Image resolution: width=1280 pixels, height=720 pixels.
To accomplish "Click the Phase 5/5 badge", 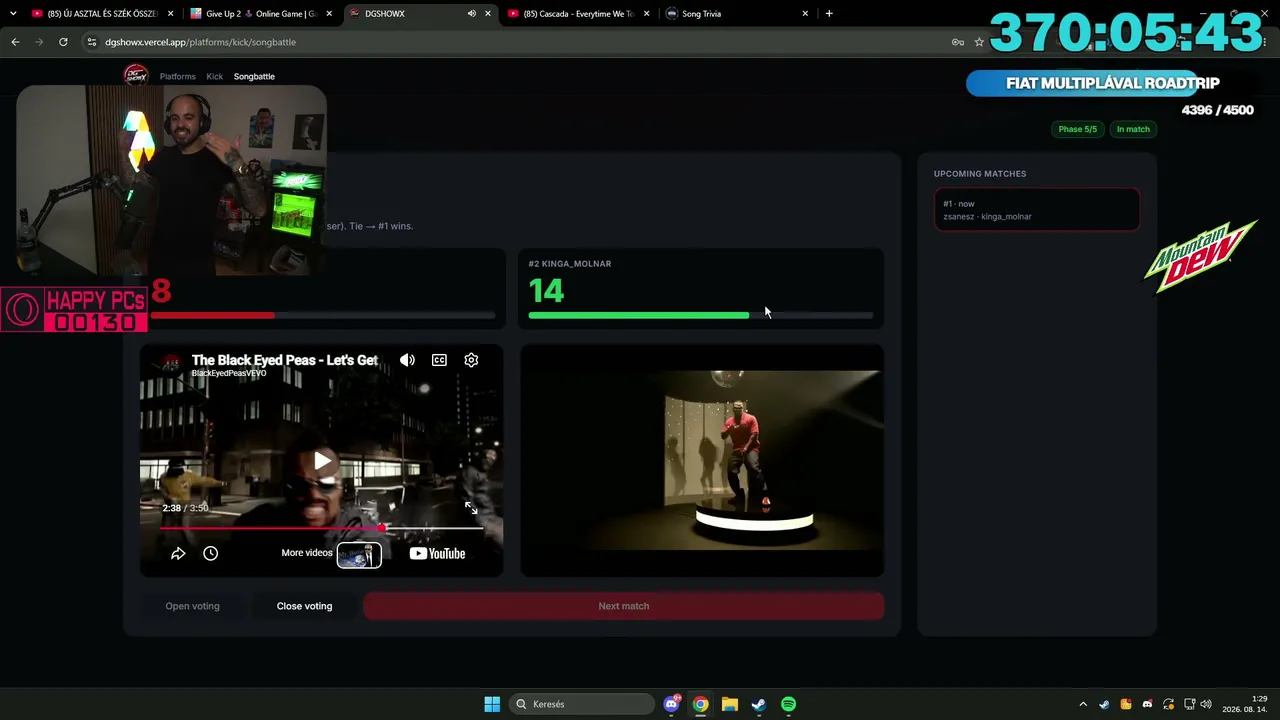I will coord(1077,129).
